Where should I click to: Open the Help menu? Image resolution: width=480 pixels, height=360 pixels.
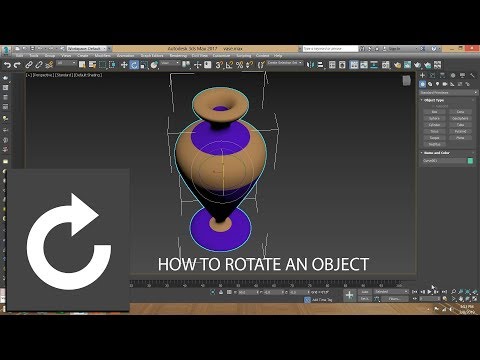pyautogui.click(x=278, y=56)
